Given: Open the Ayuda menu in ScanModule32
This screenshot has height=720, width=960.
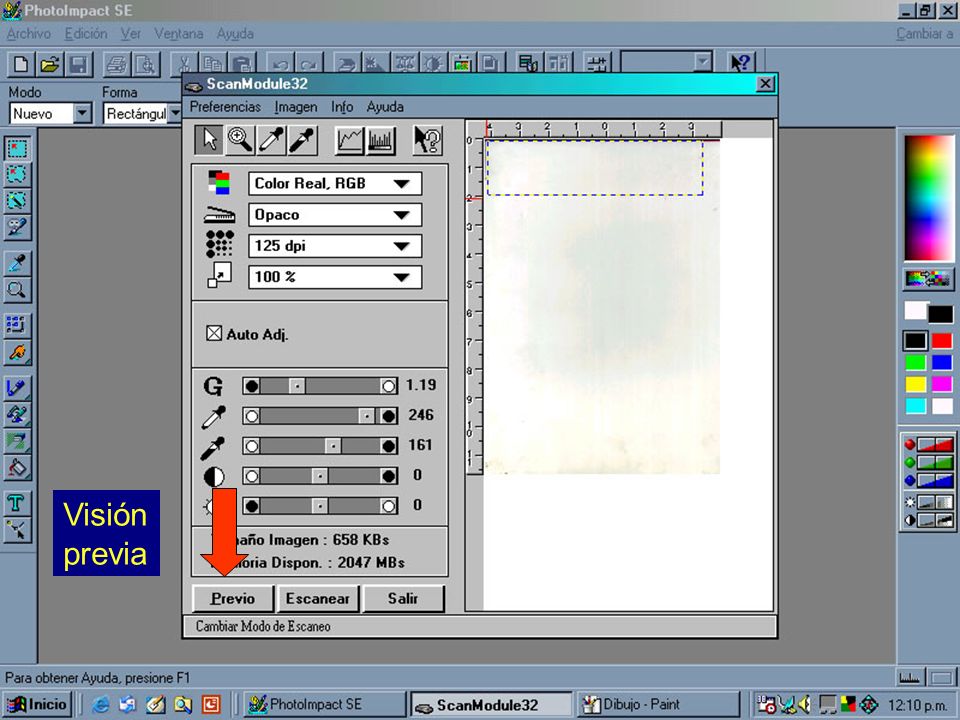Looking at the screenshot, I should [x=384, y=107].
